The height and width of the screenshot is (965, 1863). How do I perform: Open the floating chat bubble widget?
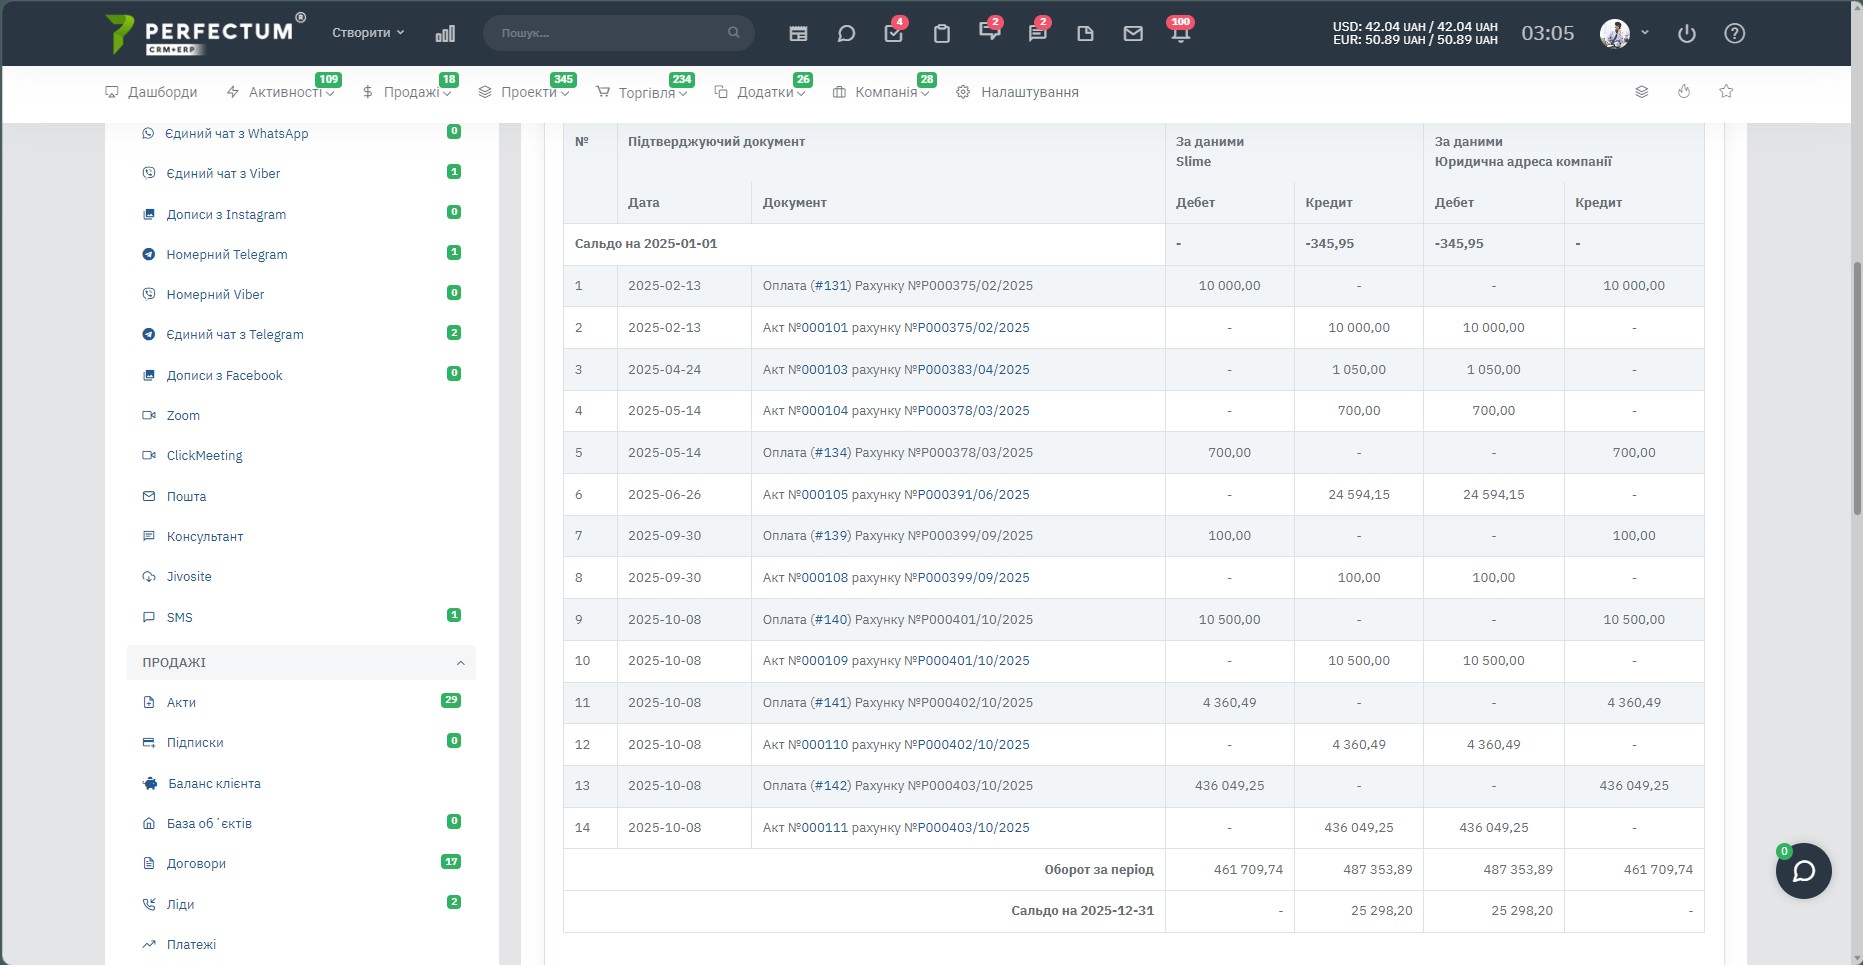pos(1803,871)
